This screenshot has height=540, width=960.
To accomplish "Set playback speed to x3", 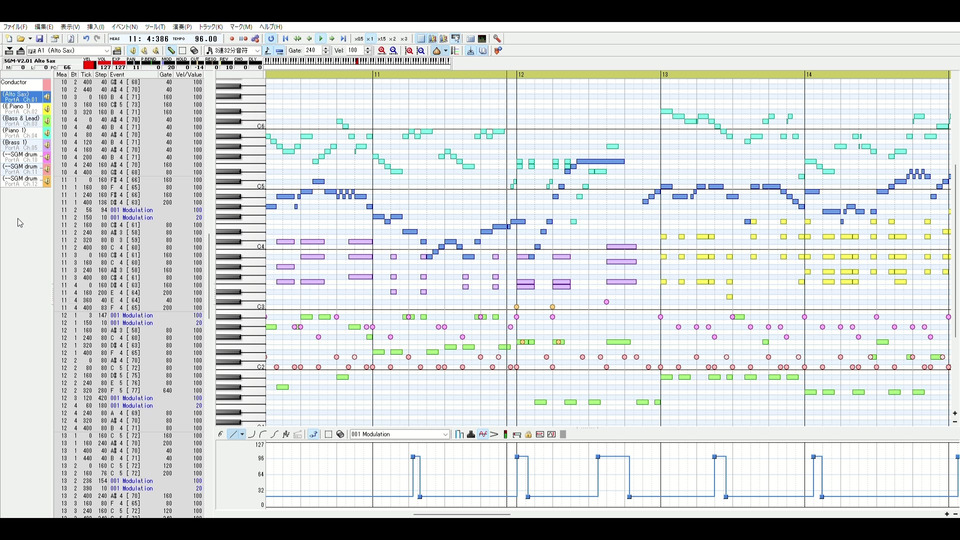I will click(x=403, y=39).
